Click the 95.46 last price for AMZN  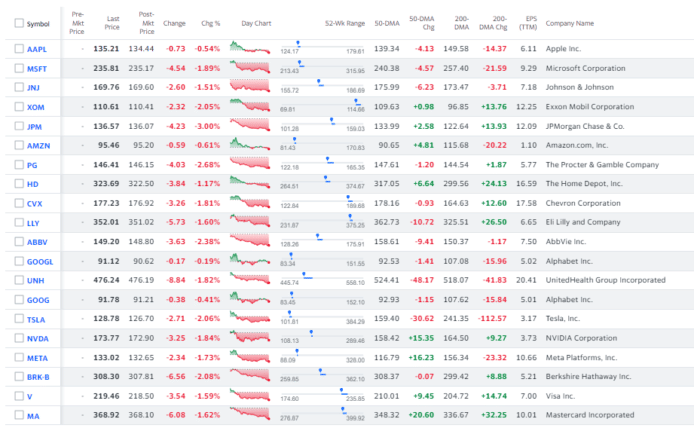[x=108, y=145]
